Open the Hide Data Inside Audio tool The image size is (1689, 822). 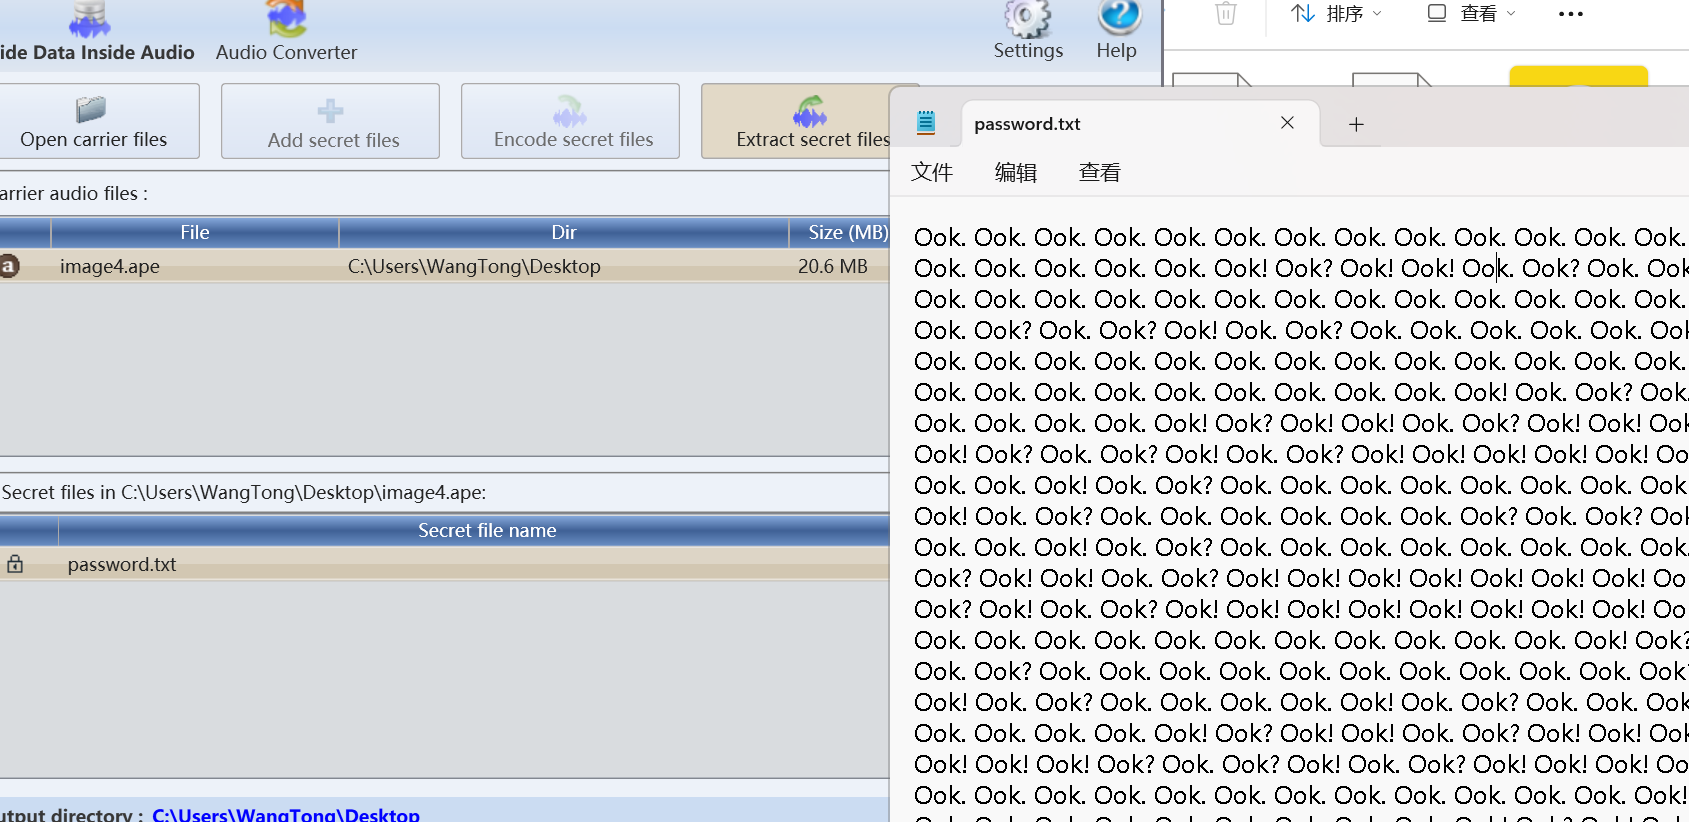click(x=97, y=33)
